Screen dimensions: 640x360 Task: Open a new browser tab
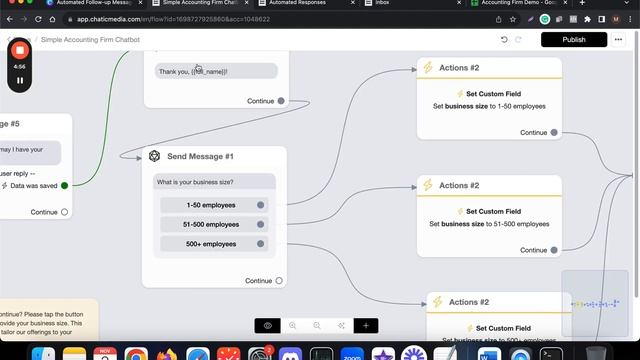pos(582,3)
